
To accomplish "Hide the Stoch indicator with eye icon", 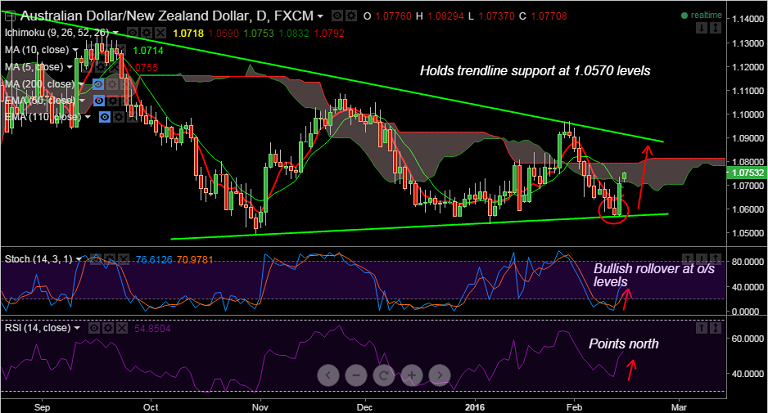I will pyautogui.click(x=96, y=259).
